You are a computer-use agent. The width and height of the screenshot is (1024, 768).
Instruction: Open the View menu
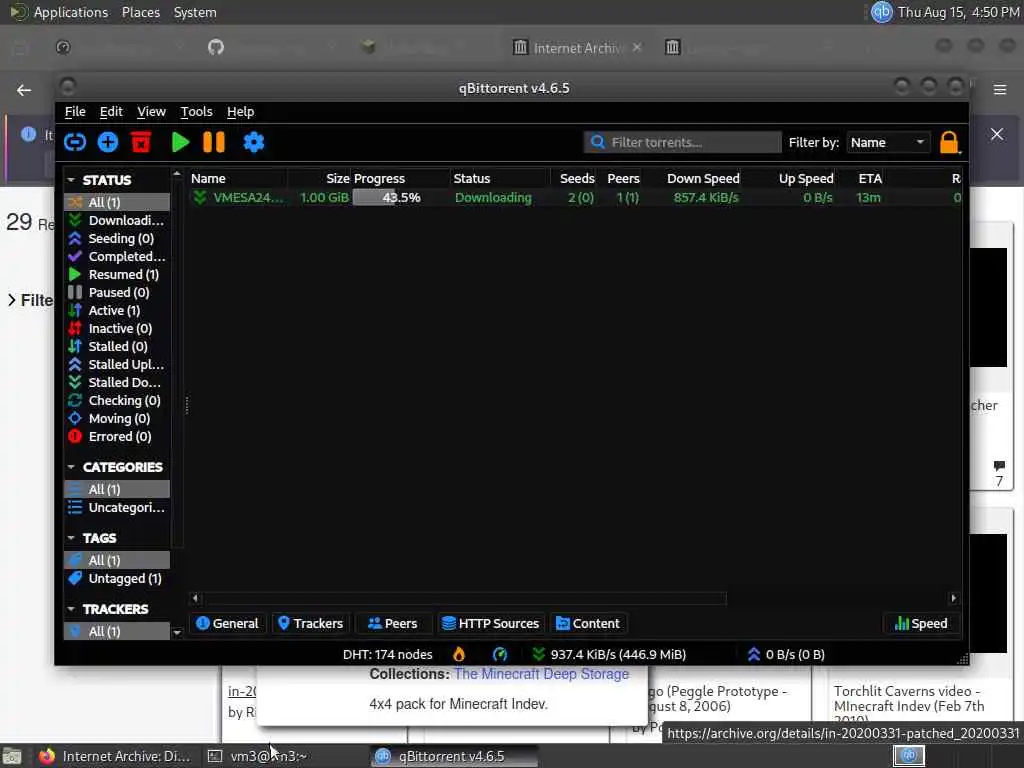pos(152,112)
